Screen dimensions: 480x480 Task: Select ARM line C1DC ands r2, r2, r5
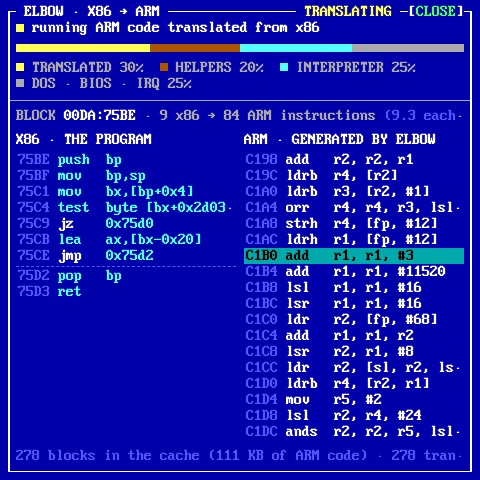point(354,431)
